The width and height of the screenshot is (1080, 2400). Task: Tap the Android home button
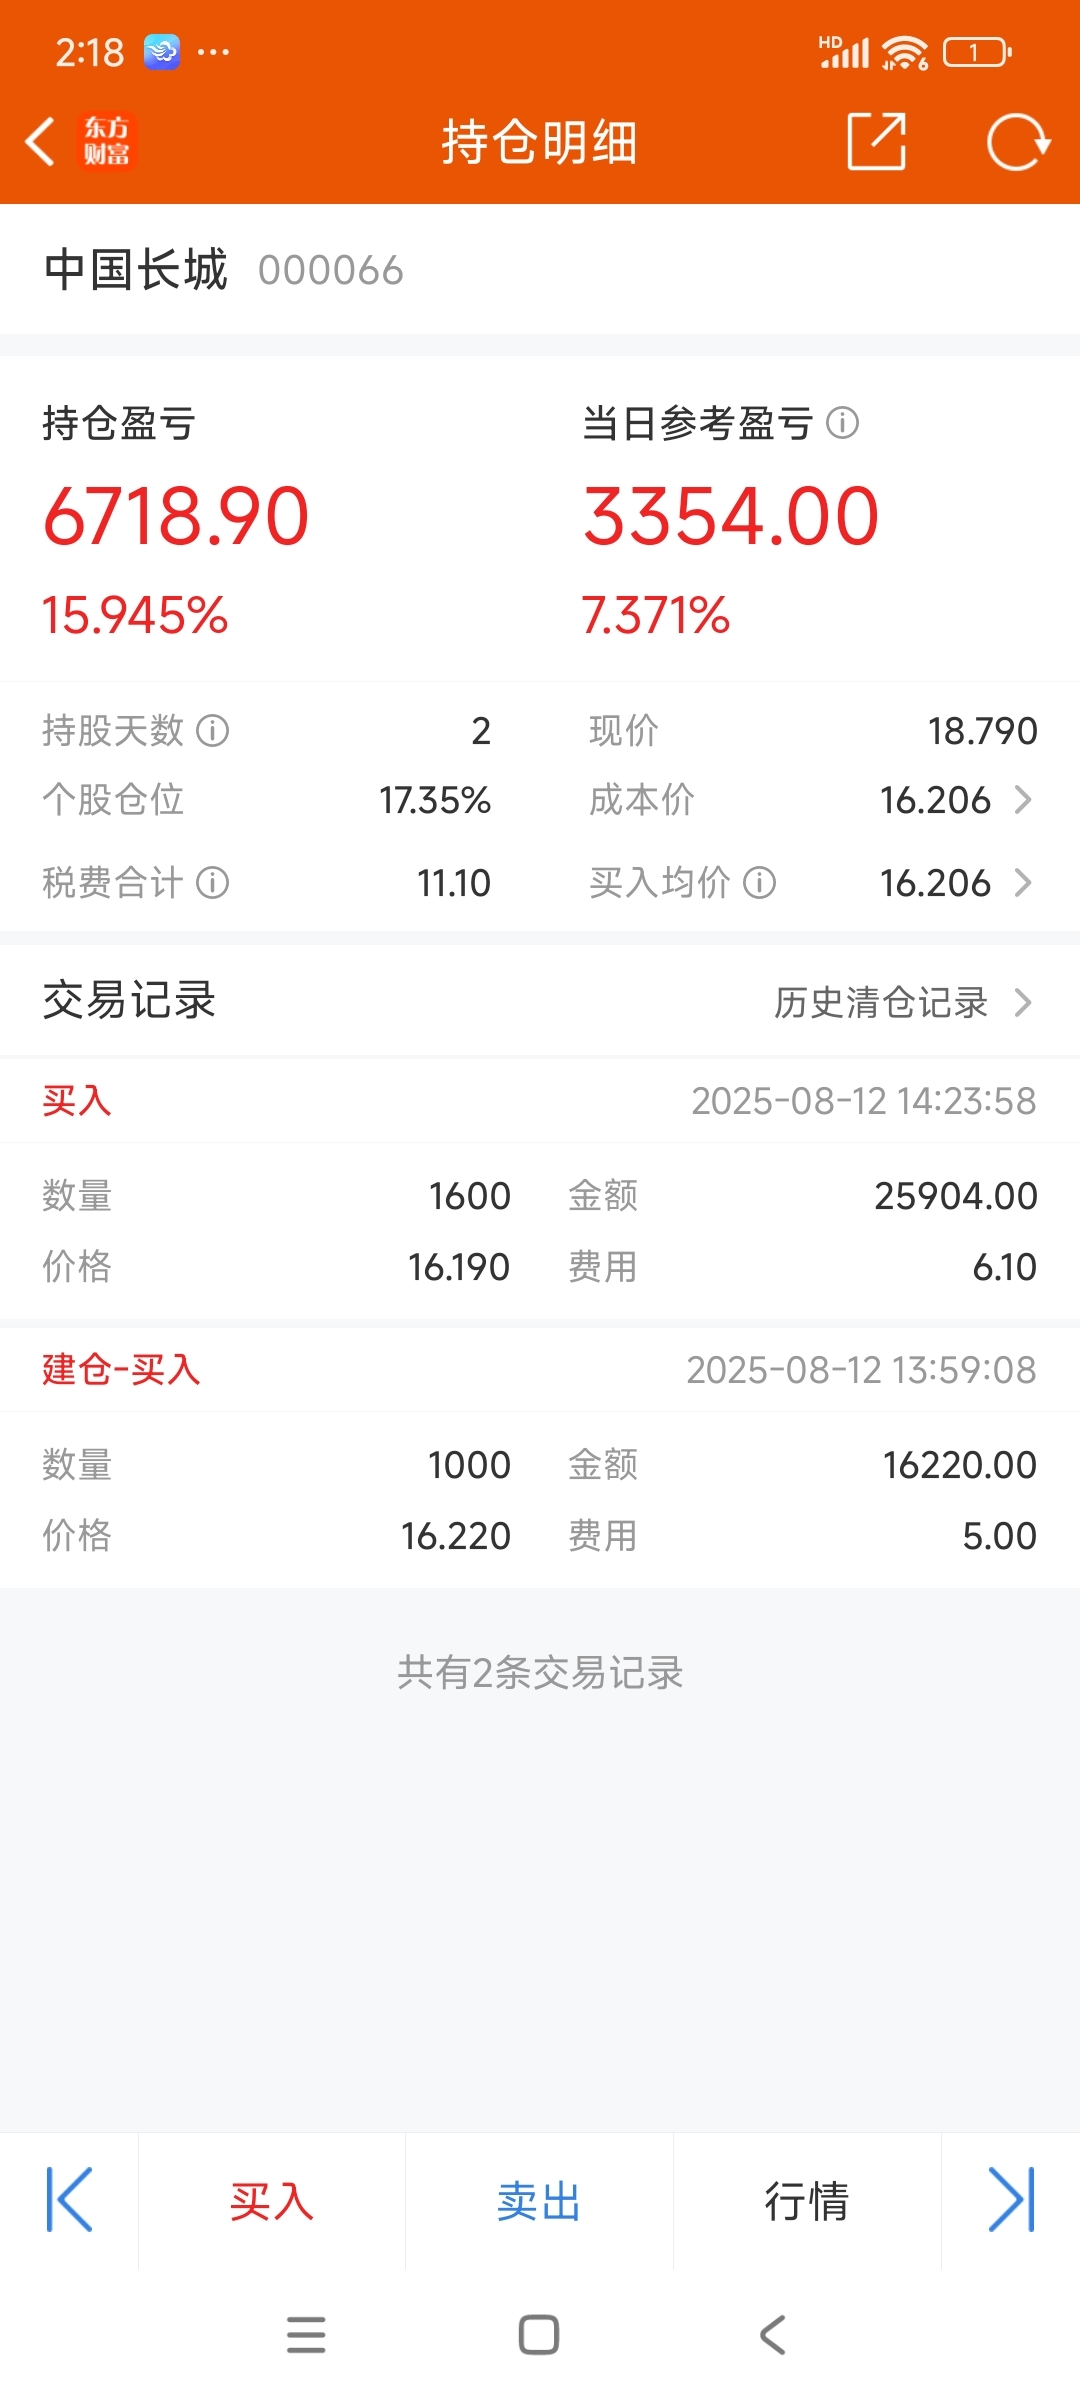click(539, 2335)
